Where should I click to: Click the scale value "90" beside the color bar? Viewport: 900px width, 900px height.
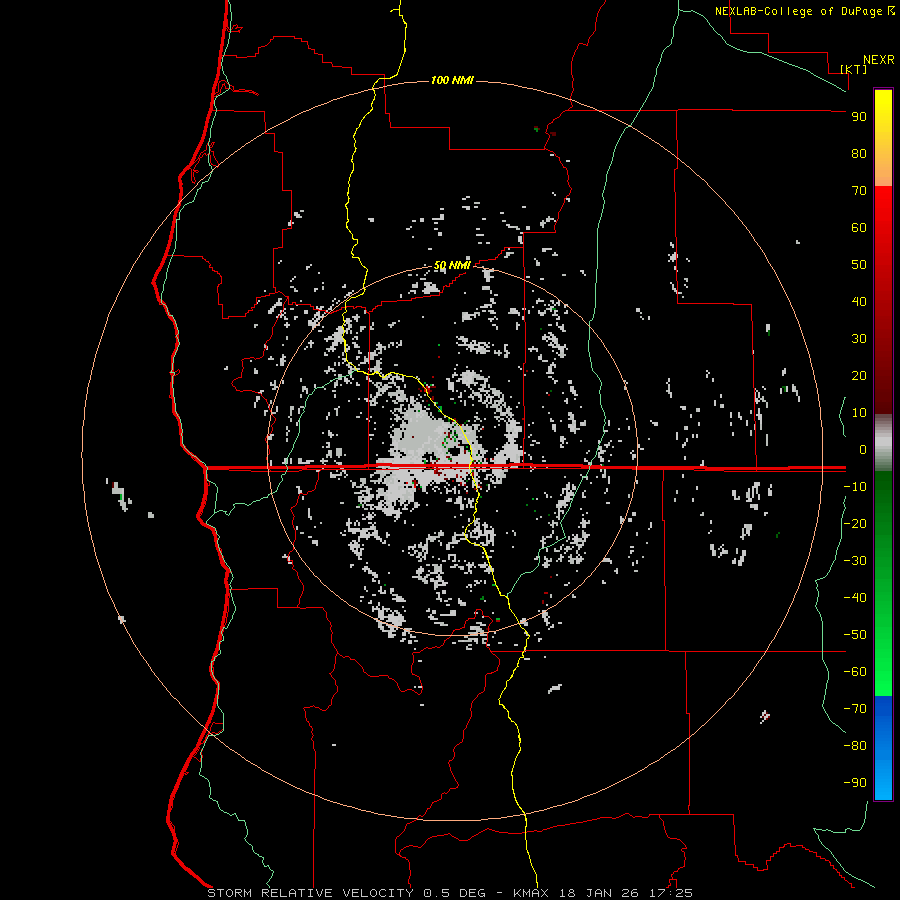pos(859,117)
